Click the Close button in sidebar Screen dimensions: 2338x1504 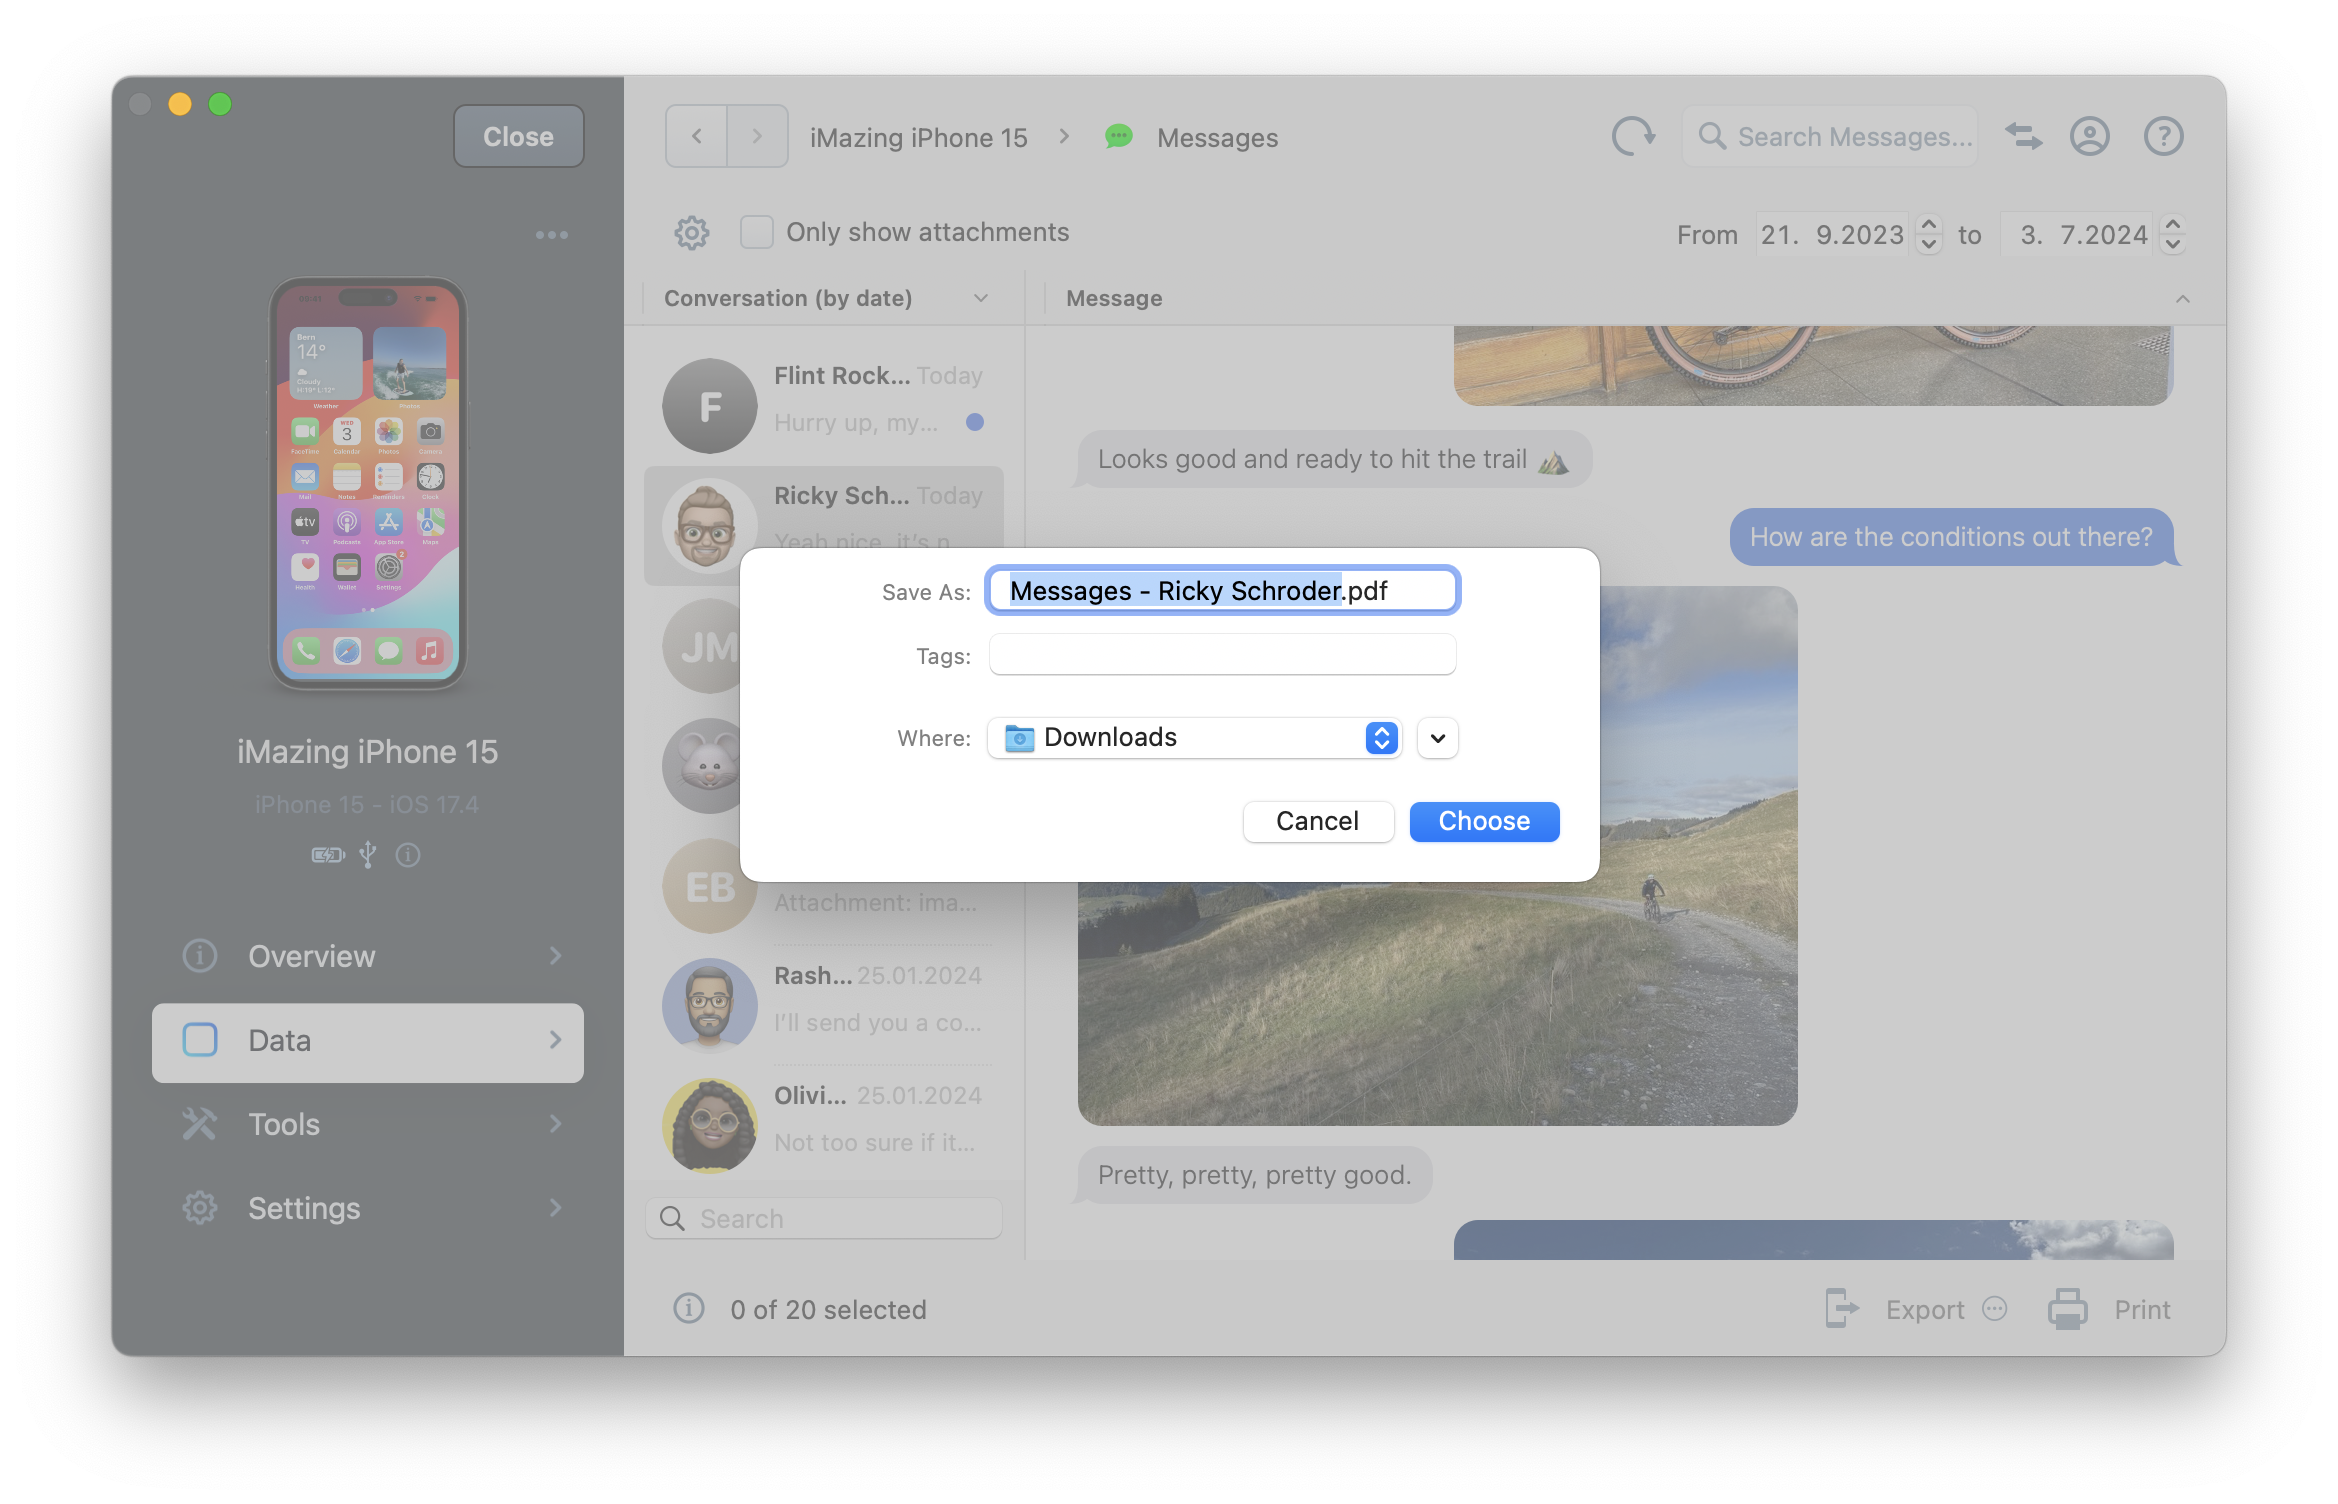518,136
